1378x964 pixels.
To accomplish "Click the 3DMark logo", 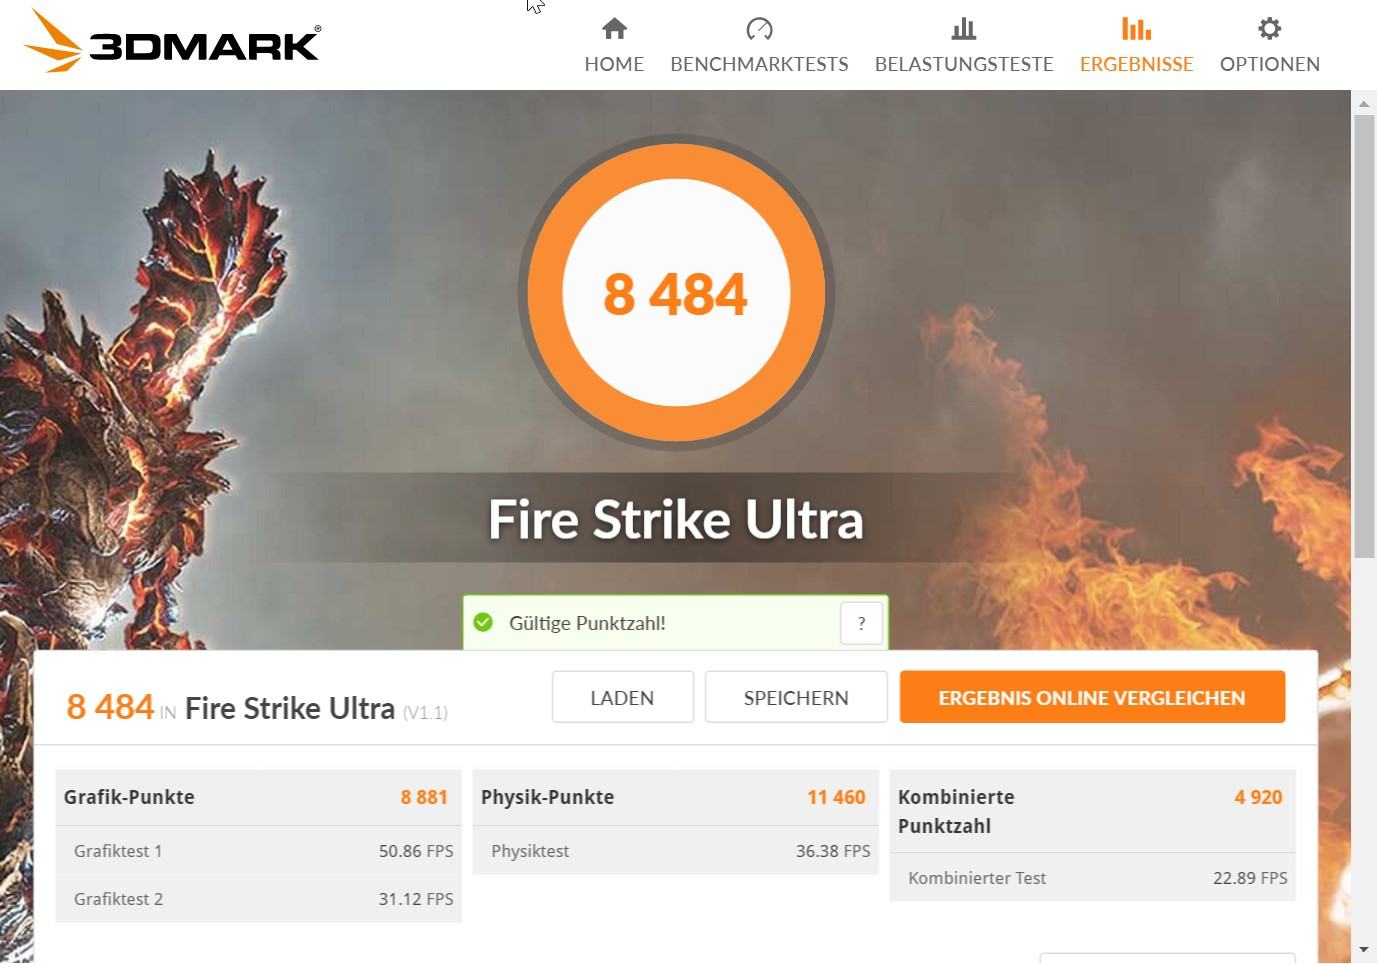I will click(x=171, y=41).
